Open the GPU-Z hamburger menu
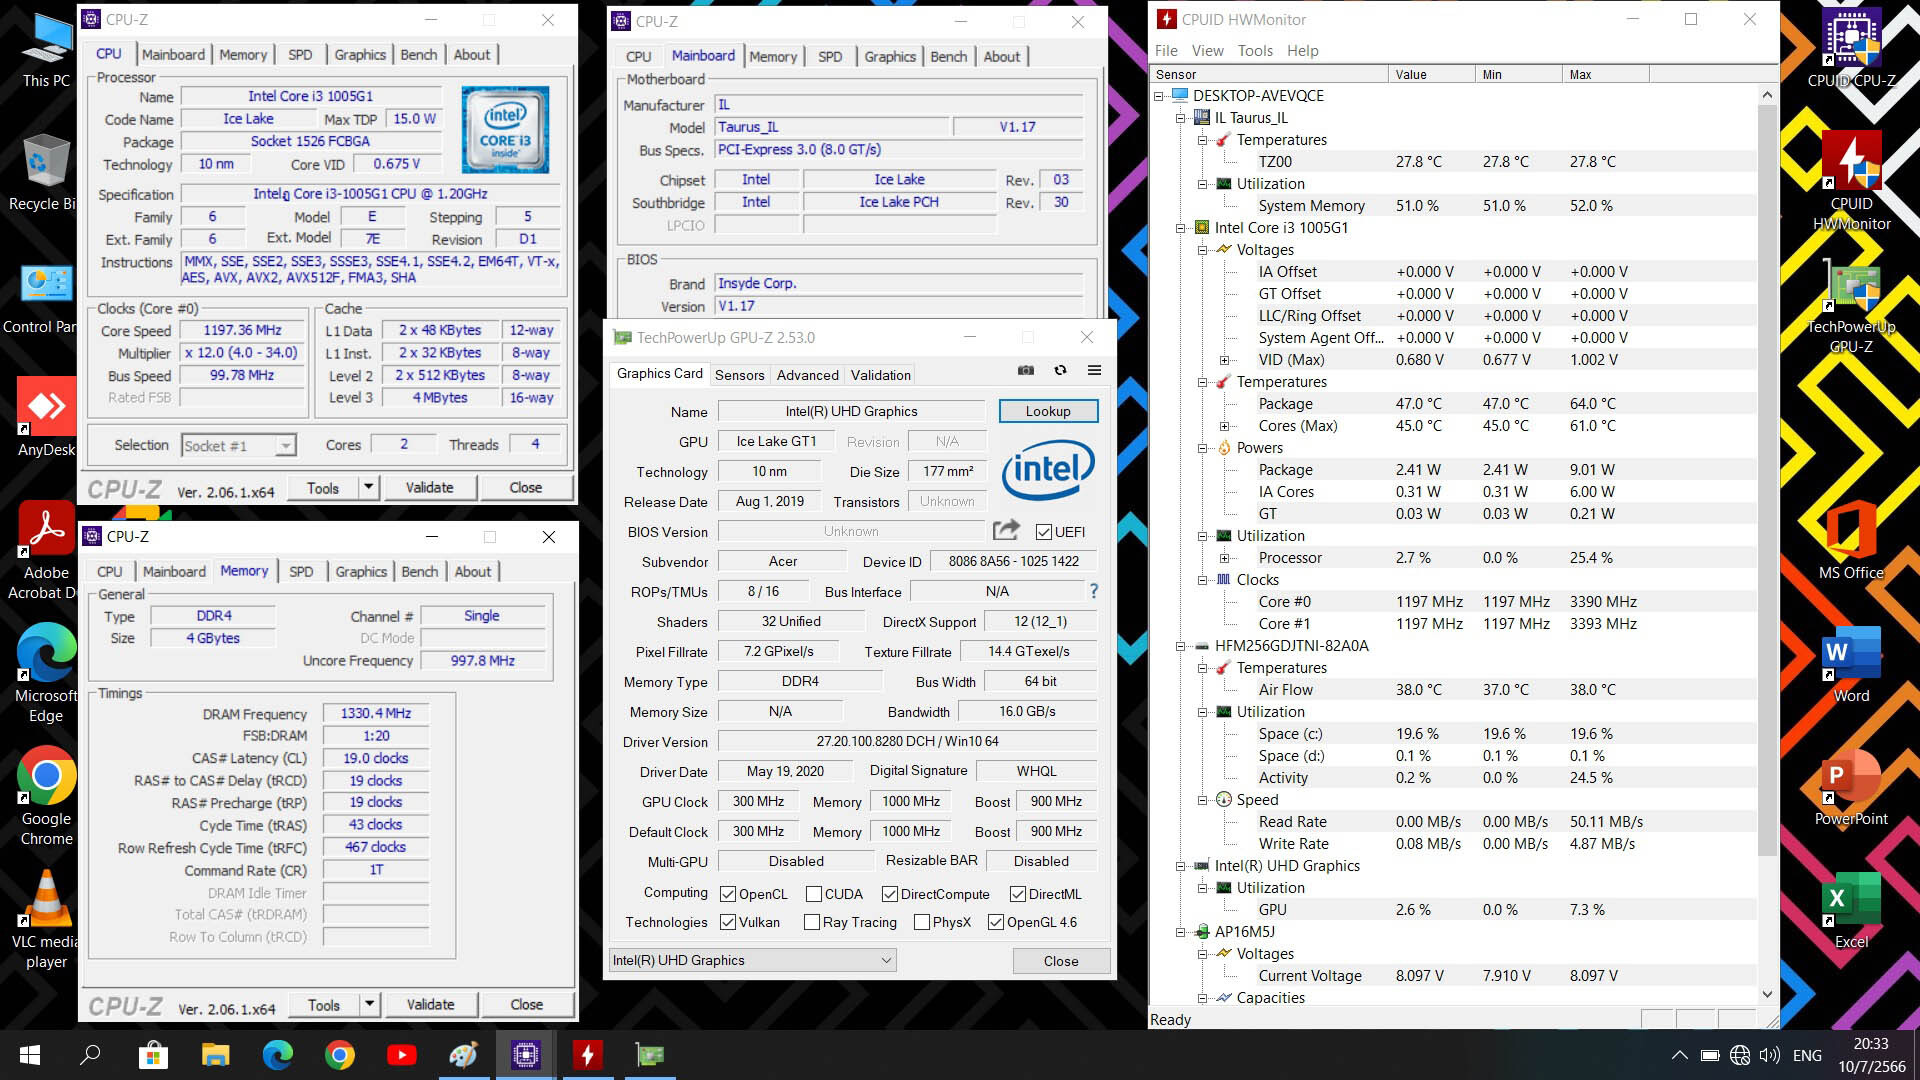Viewport: 1920px width, 1080px height. point(1094,370)
